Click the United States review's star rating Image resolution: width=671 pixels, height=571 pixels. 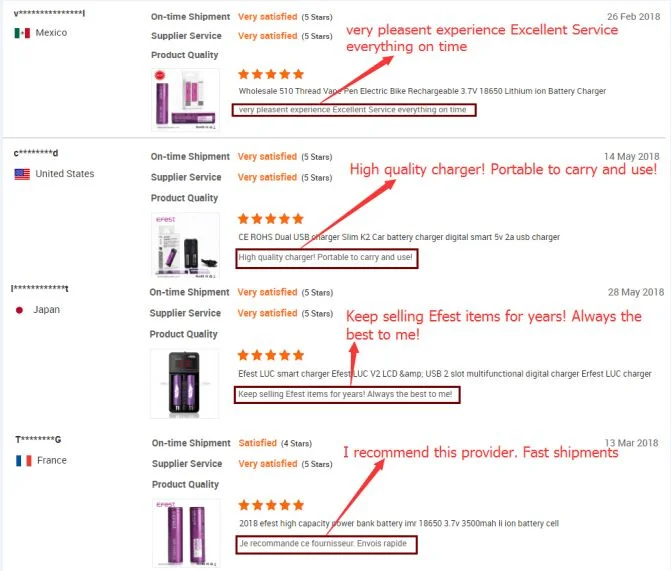coord(271,218)
